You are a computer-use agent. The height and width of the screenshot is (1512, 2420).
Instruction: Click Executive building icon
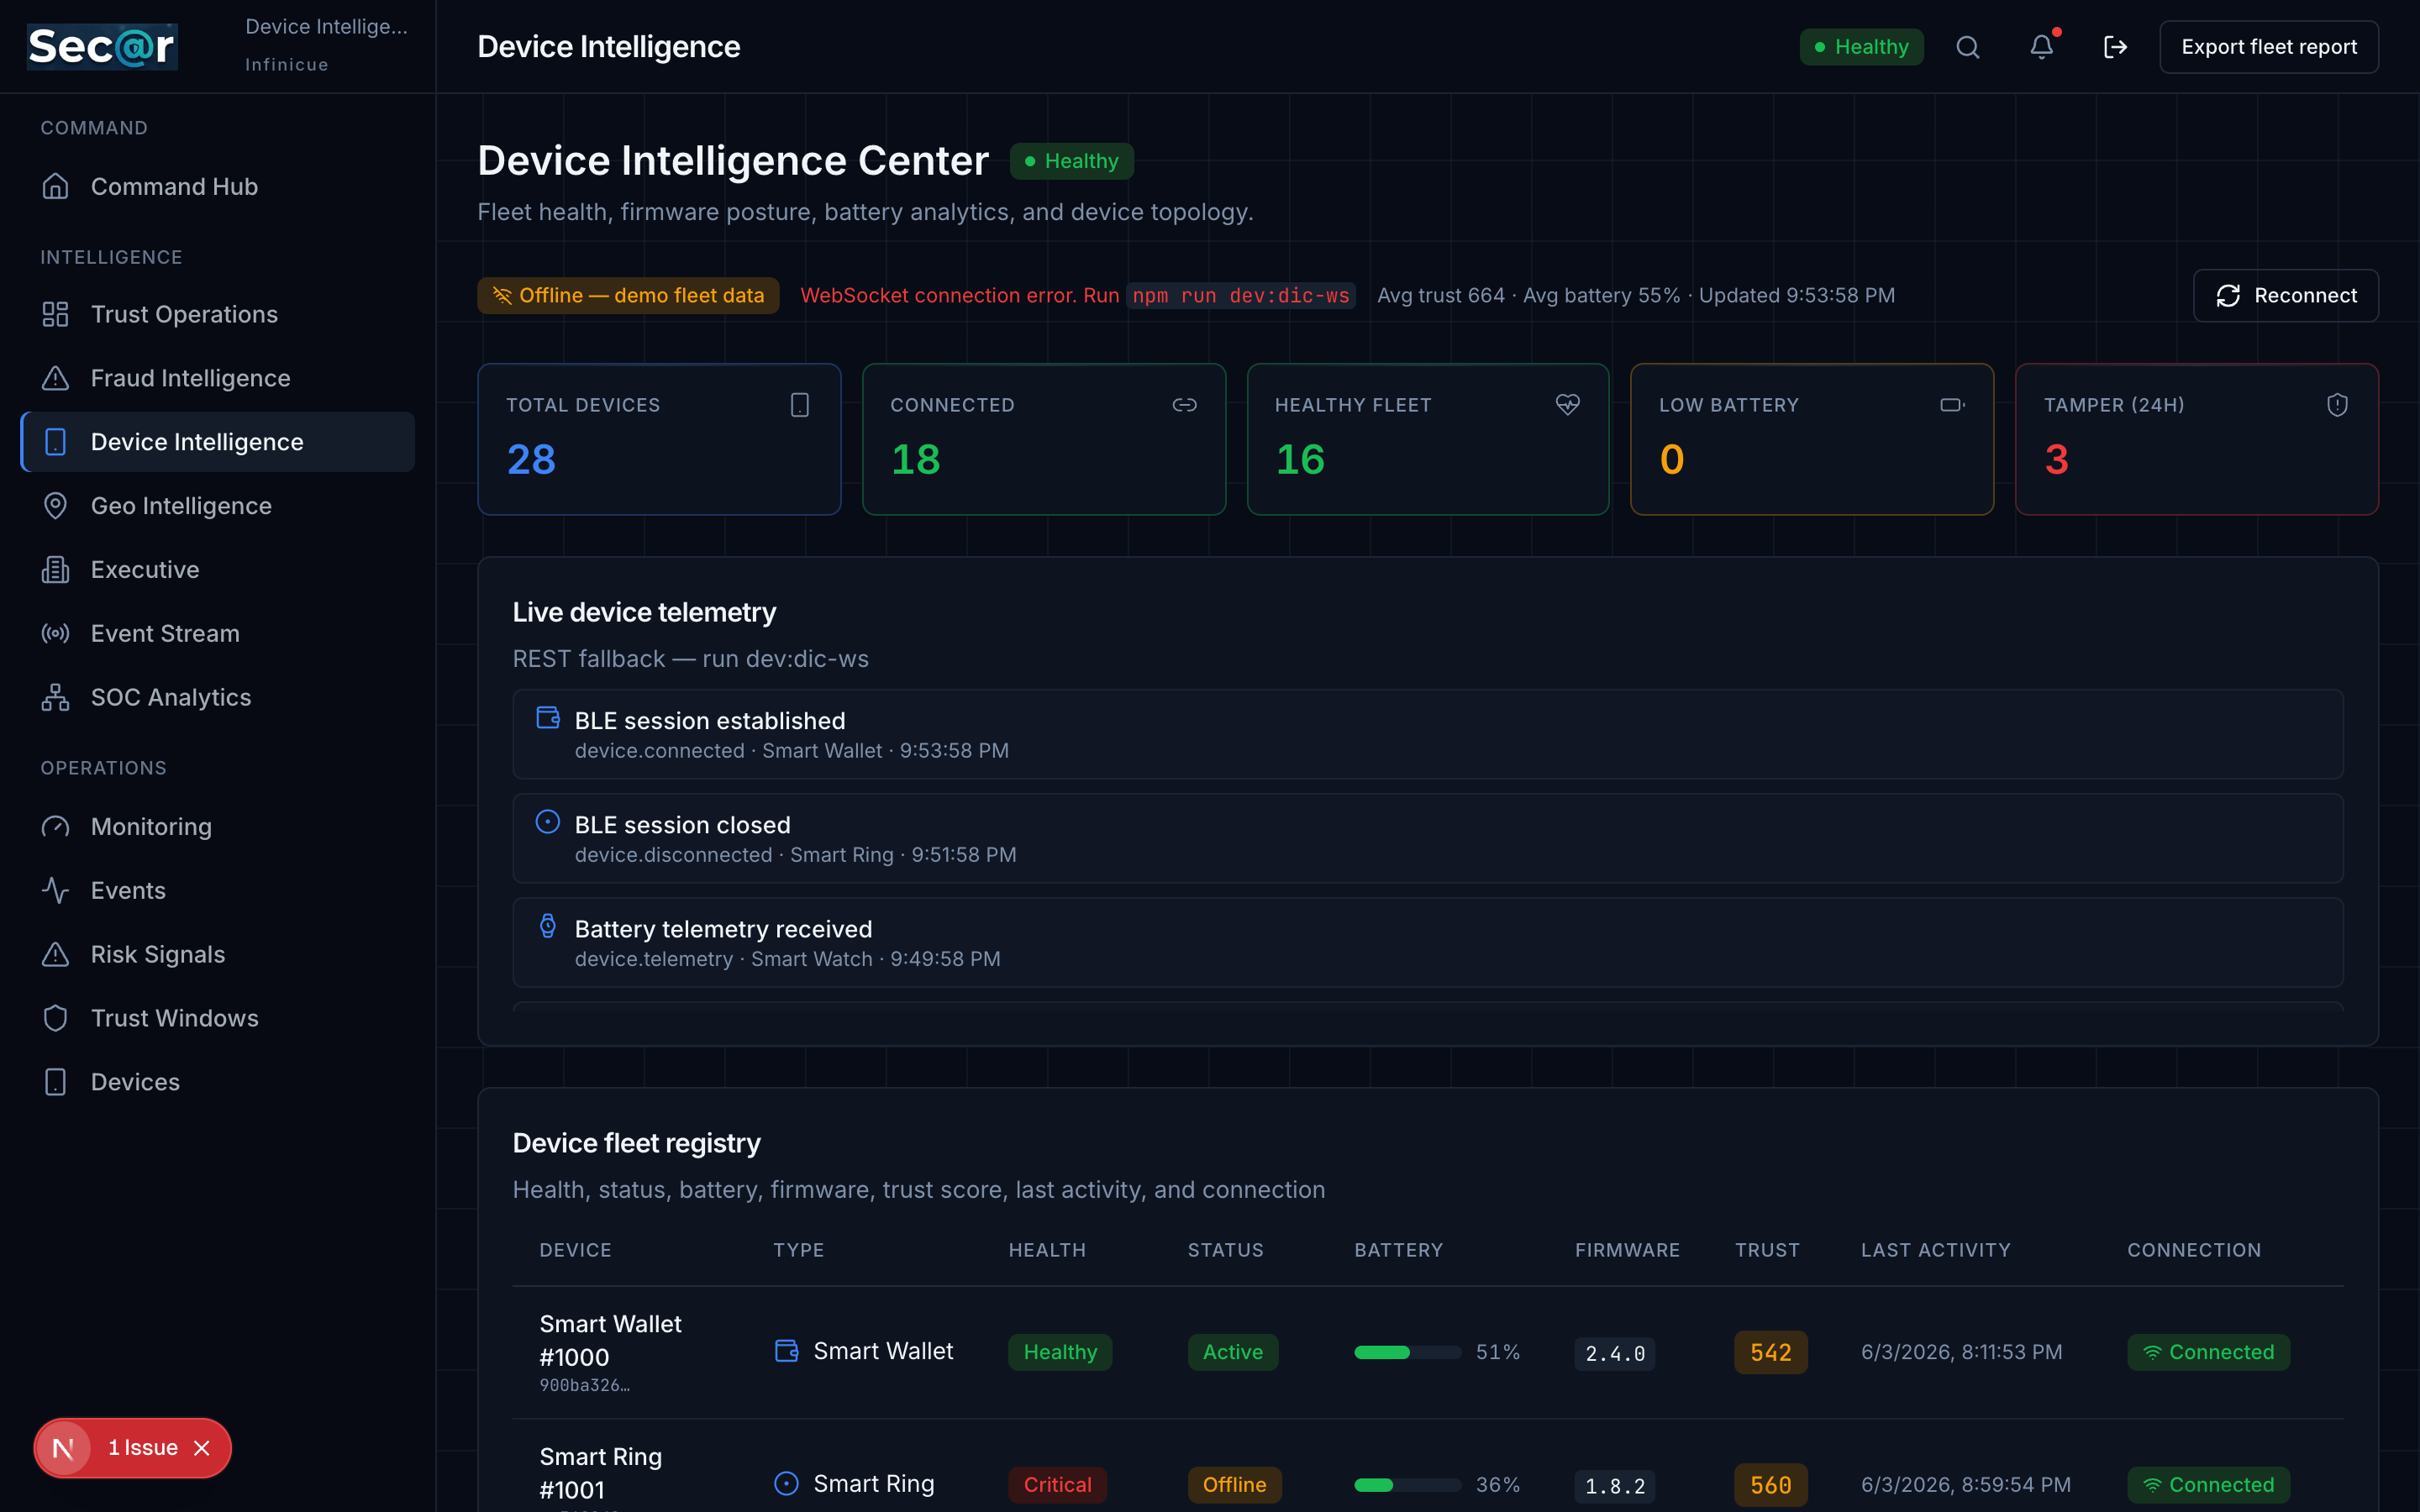pos(56,570)
